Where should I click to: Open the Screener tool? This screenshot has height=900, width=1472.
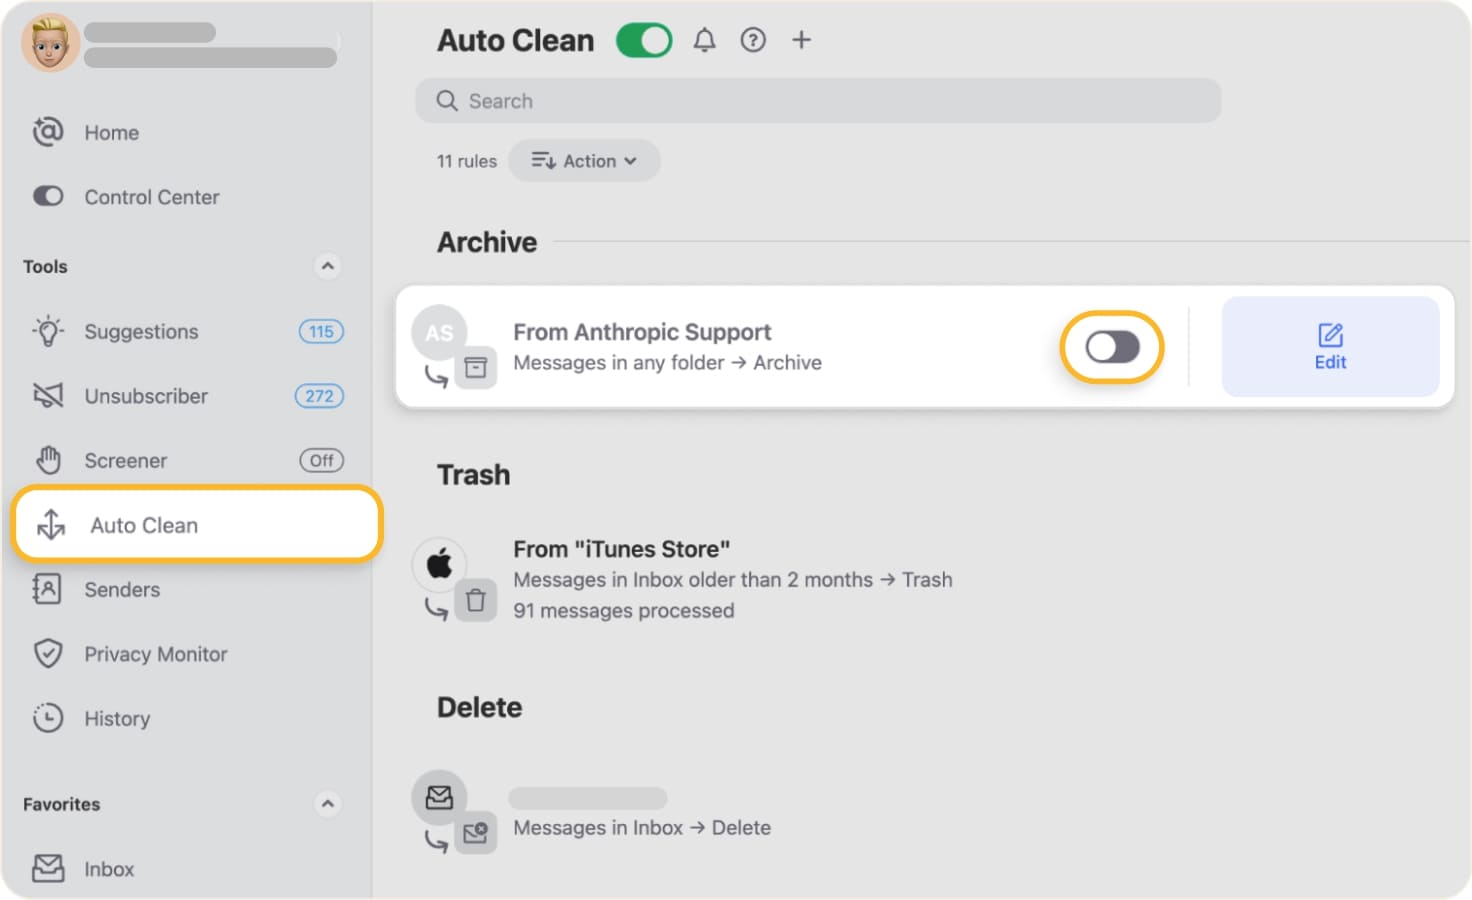point(125,460)
